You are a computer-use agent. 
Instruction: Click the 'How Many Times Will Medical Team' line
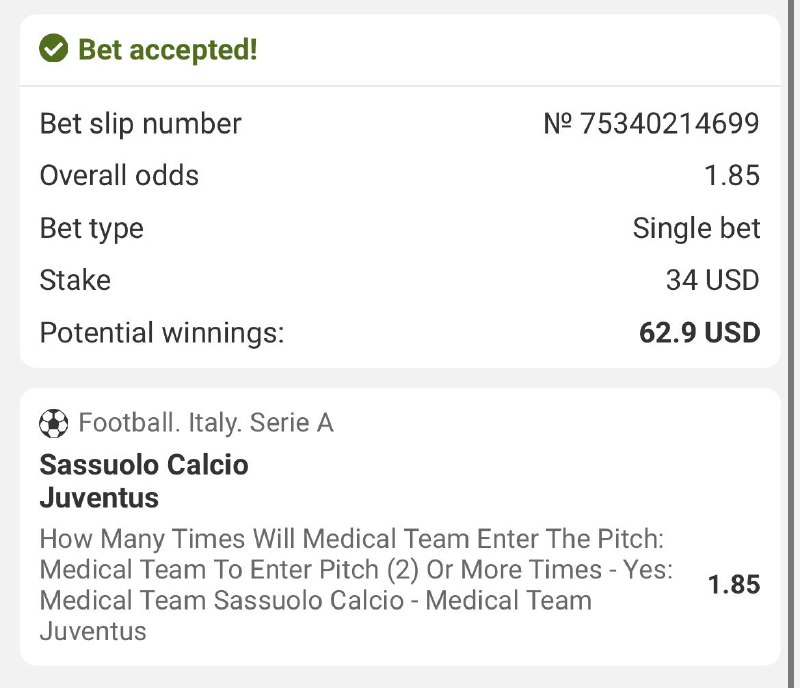tap(352, 540)
